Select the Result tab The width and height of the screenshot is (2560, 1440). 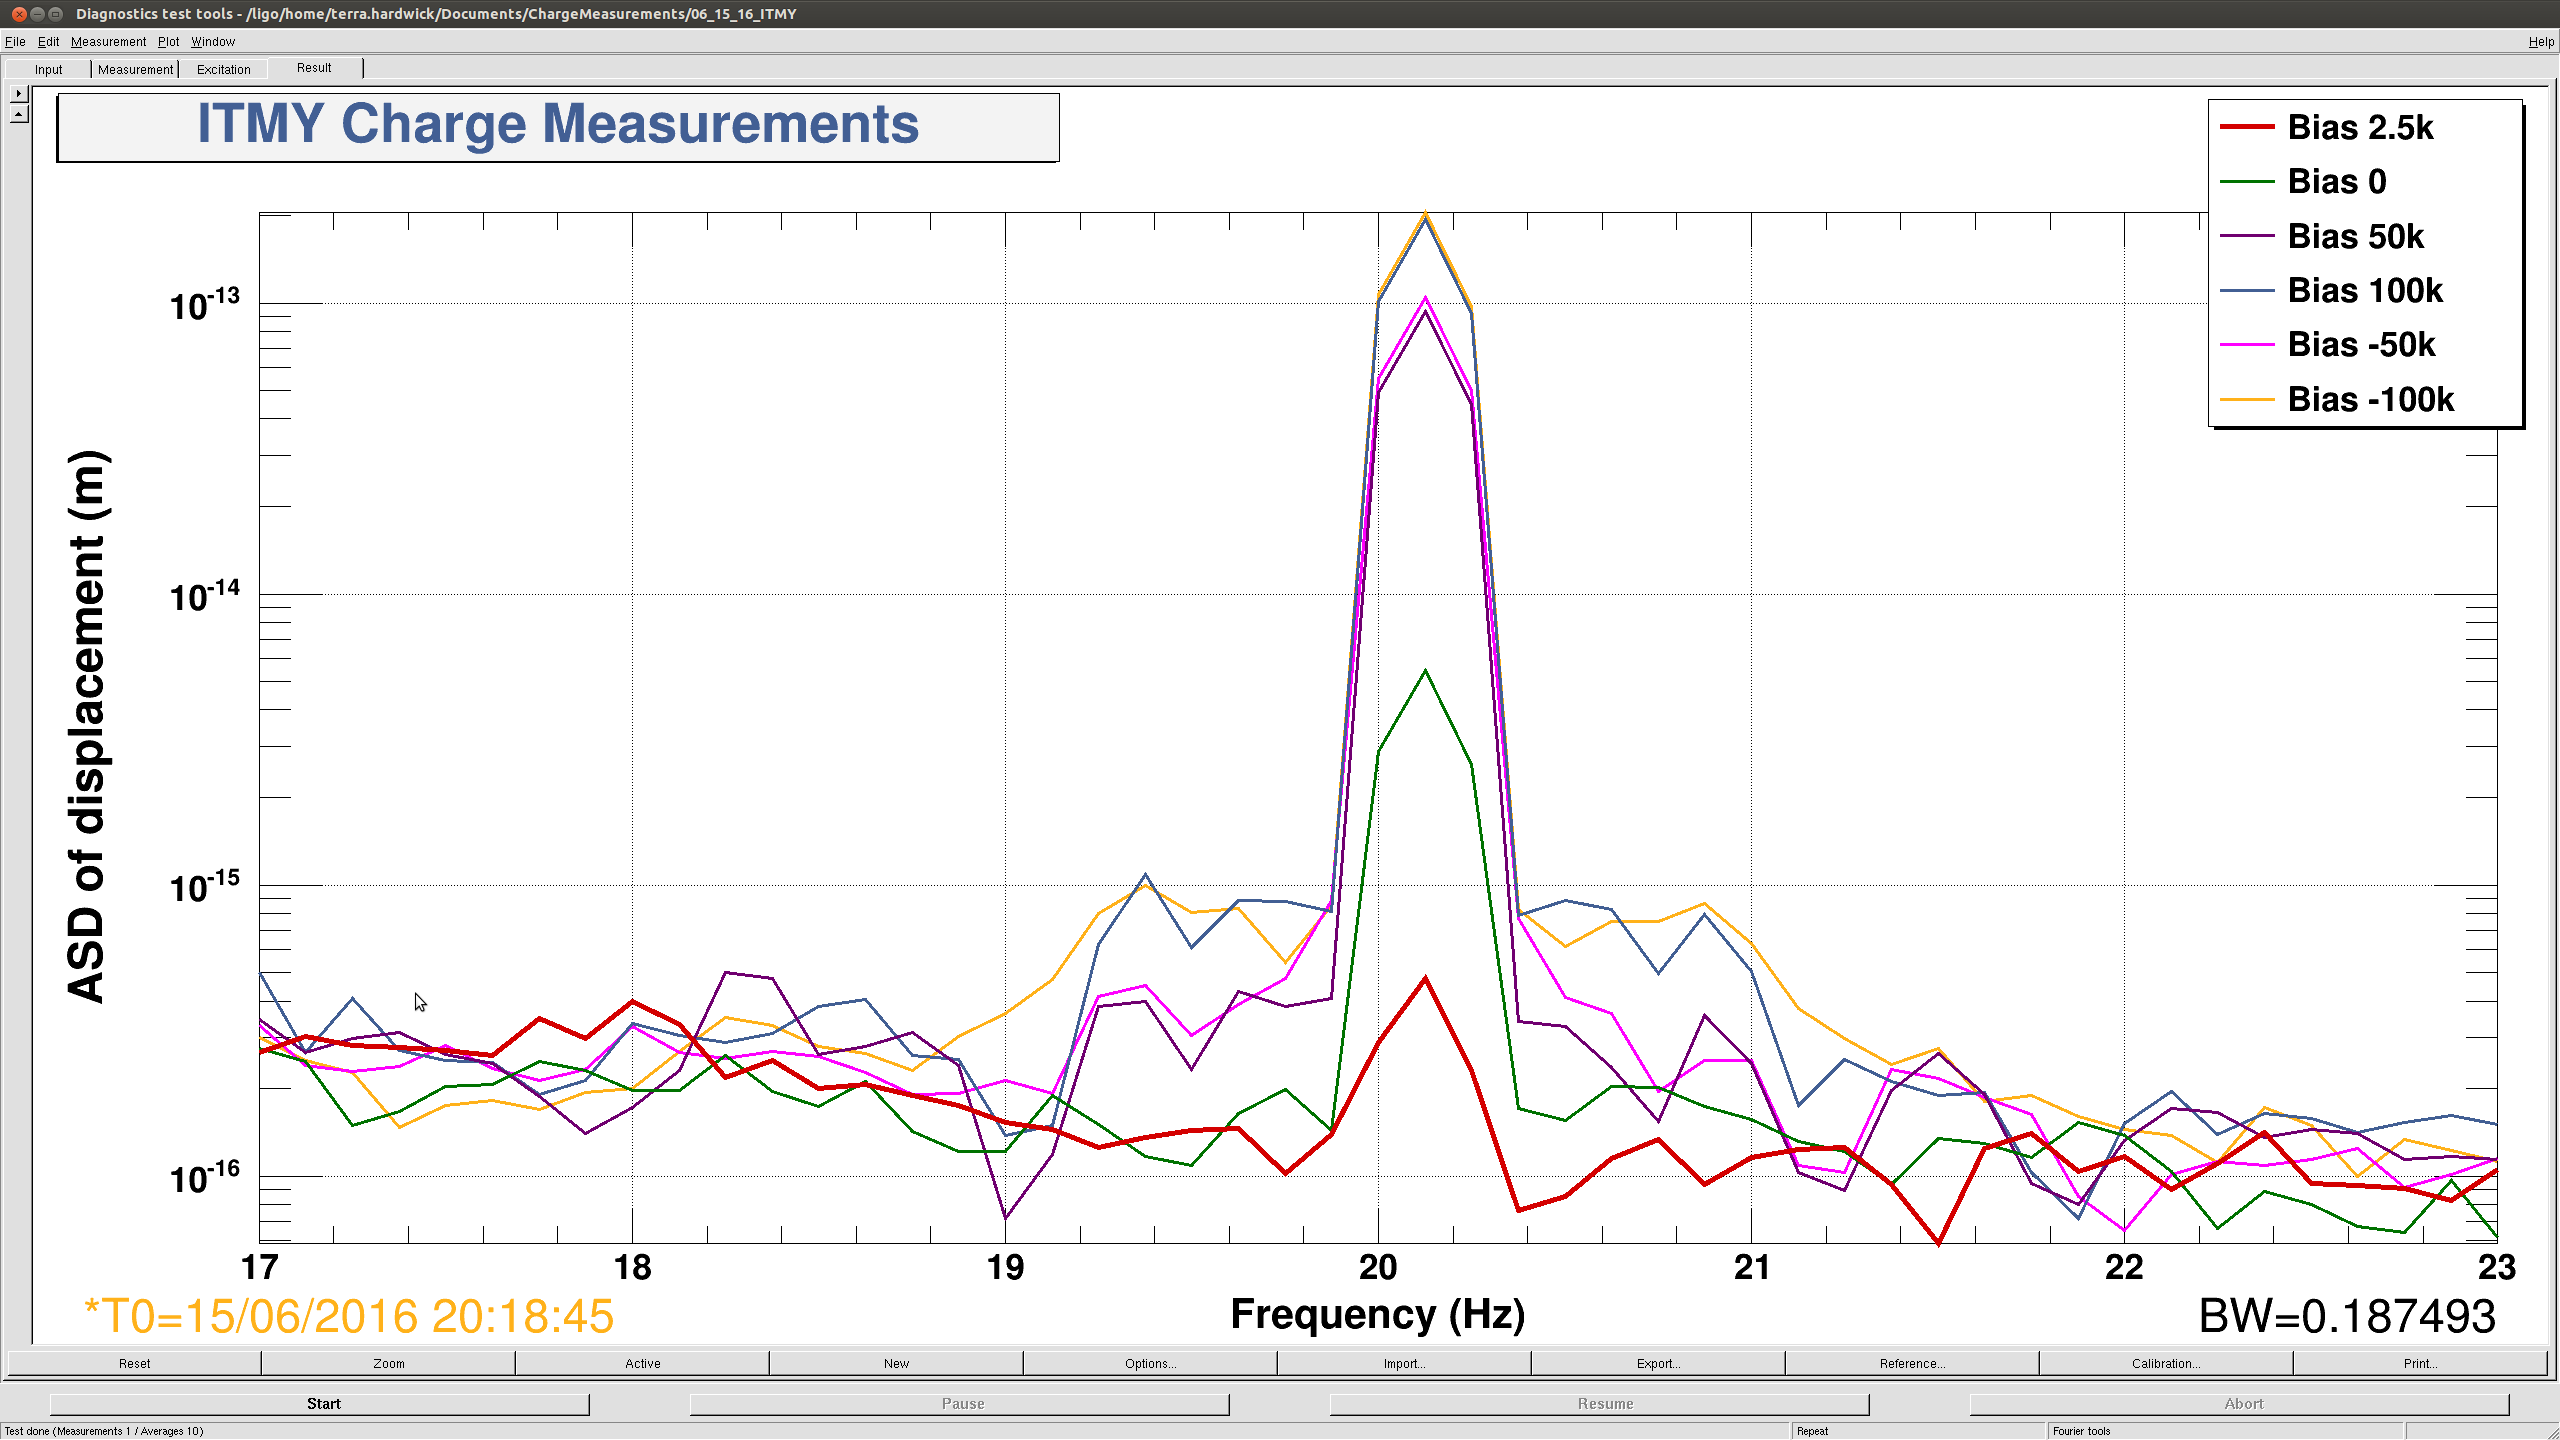314,68
